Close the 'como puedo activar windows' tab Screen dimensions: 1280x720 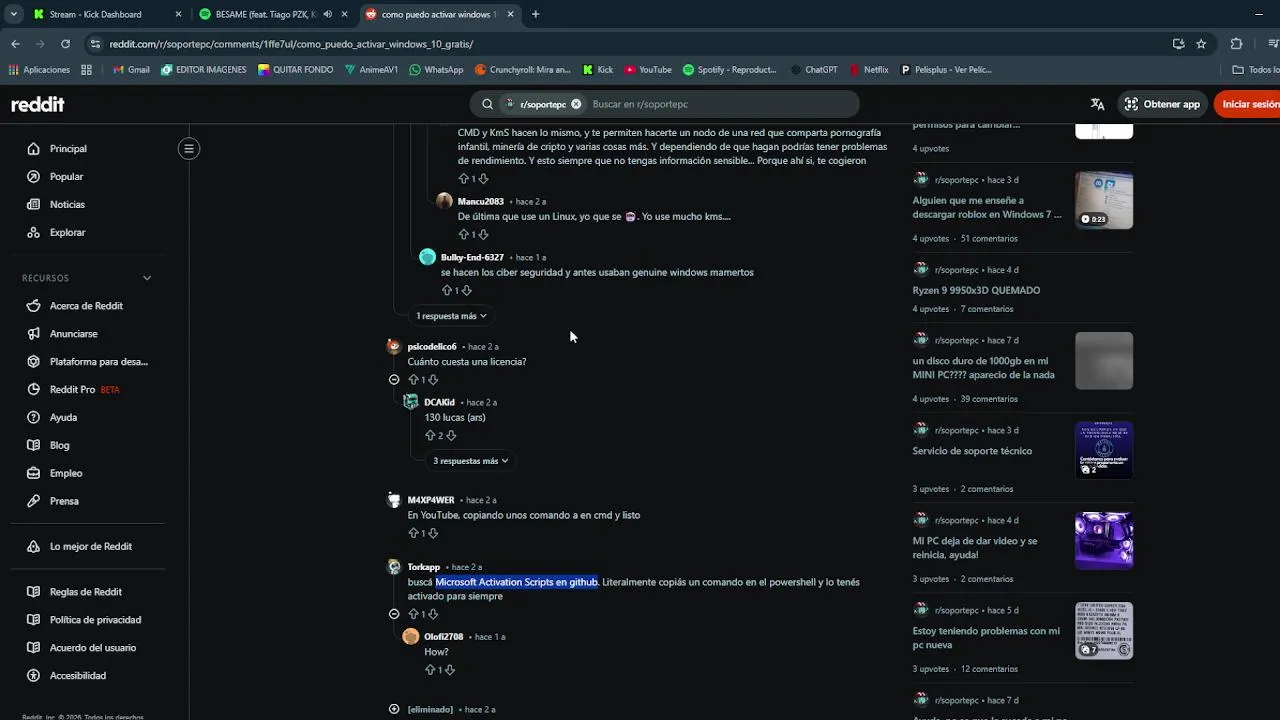tap(509, 14)
